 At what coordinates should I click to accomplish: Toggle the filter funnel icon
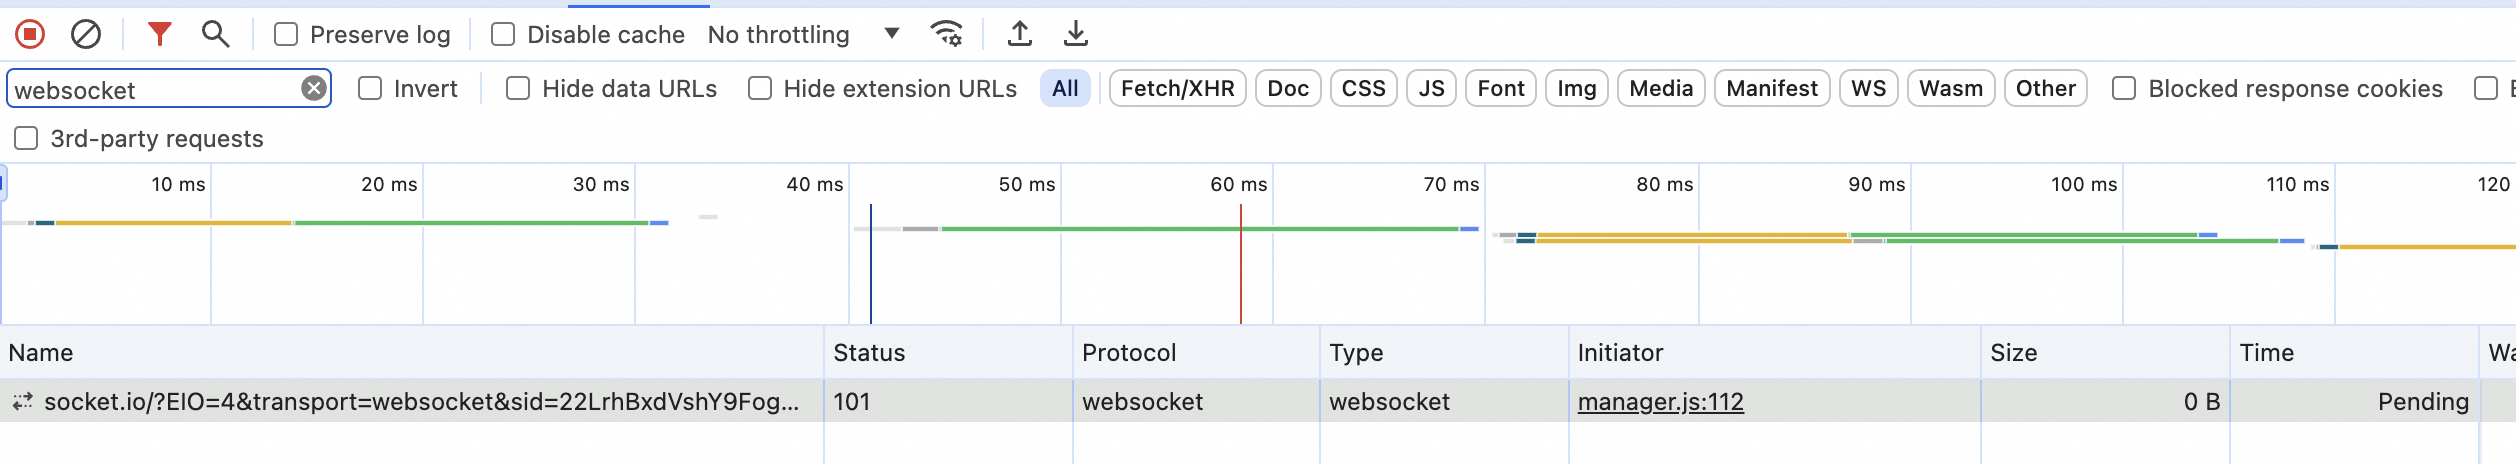(159, 35)
